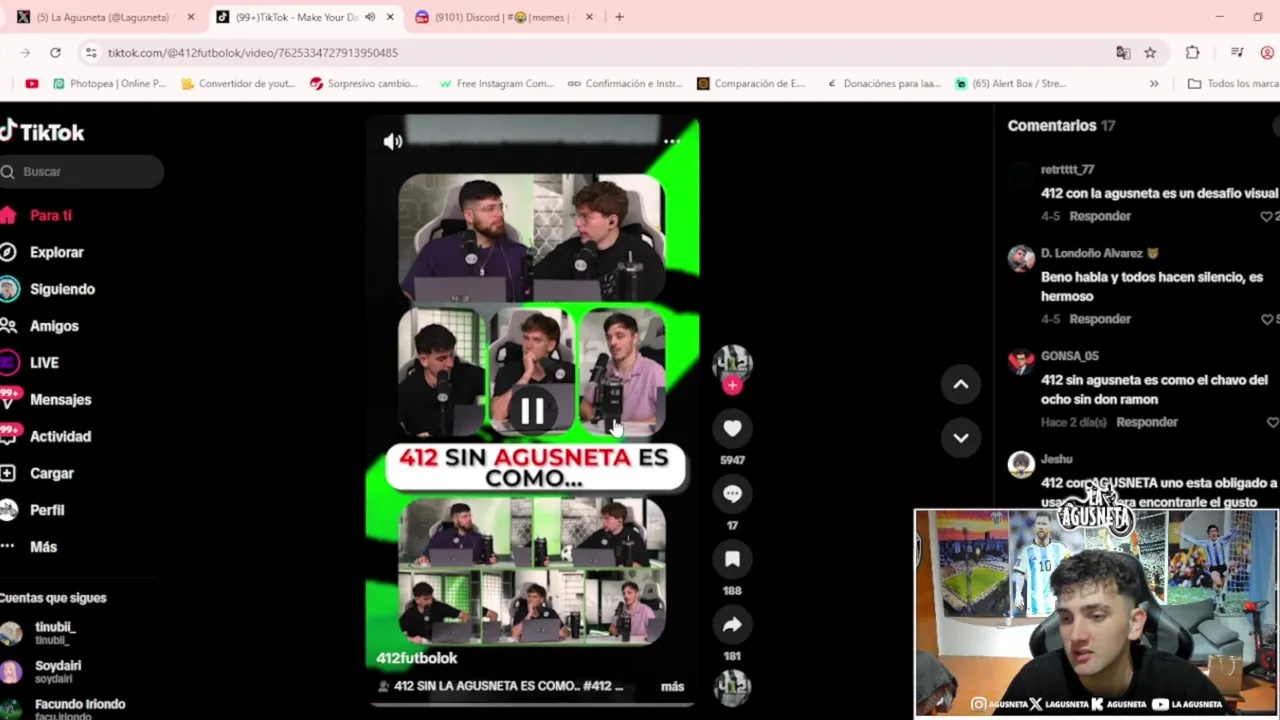Mute the TikTok browser tab audio
The width and height of the screenshot is (1280, 720).
[x=370, y=17]
